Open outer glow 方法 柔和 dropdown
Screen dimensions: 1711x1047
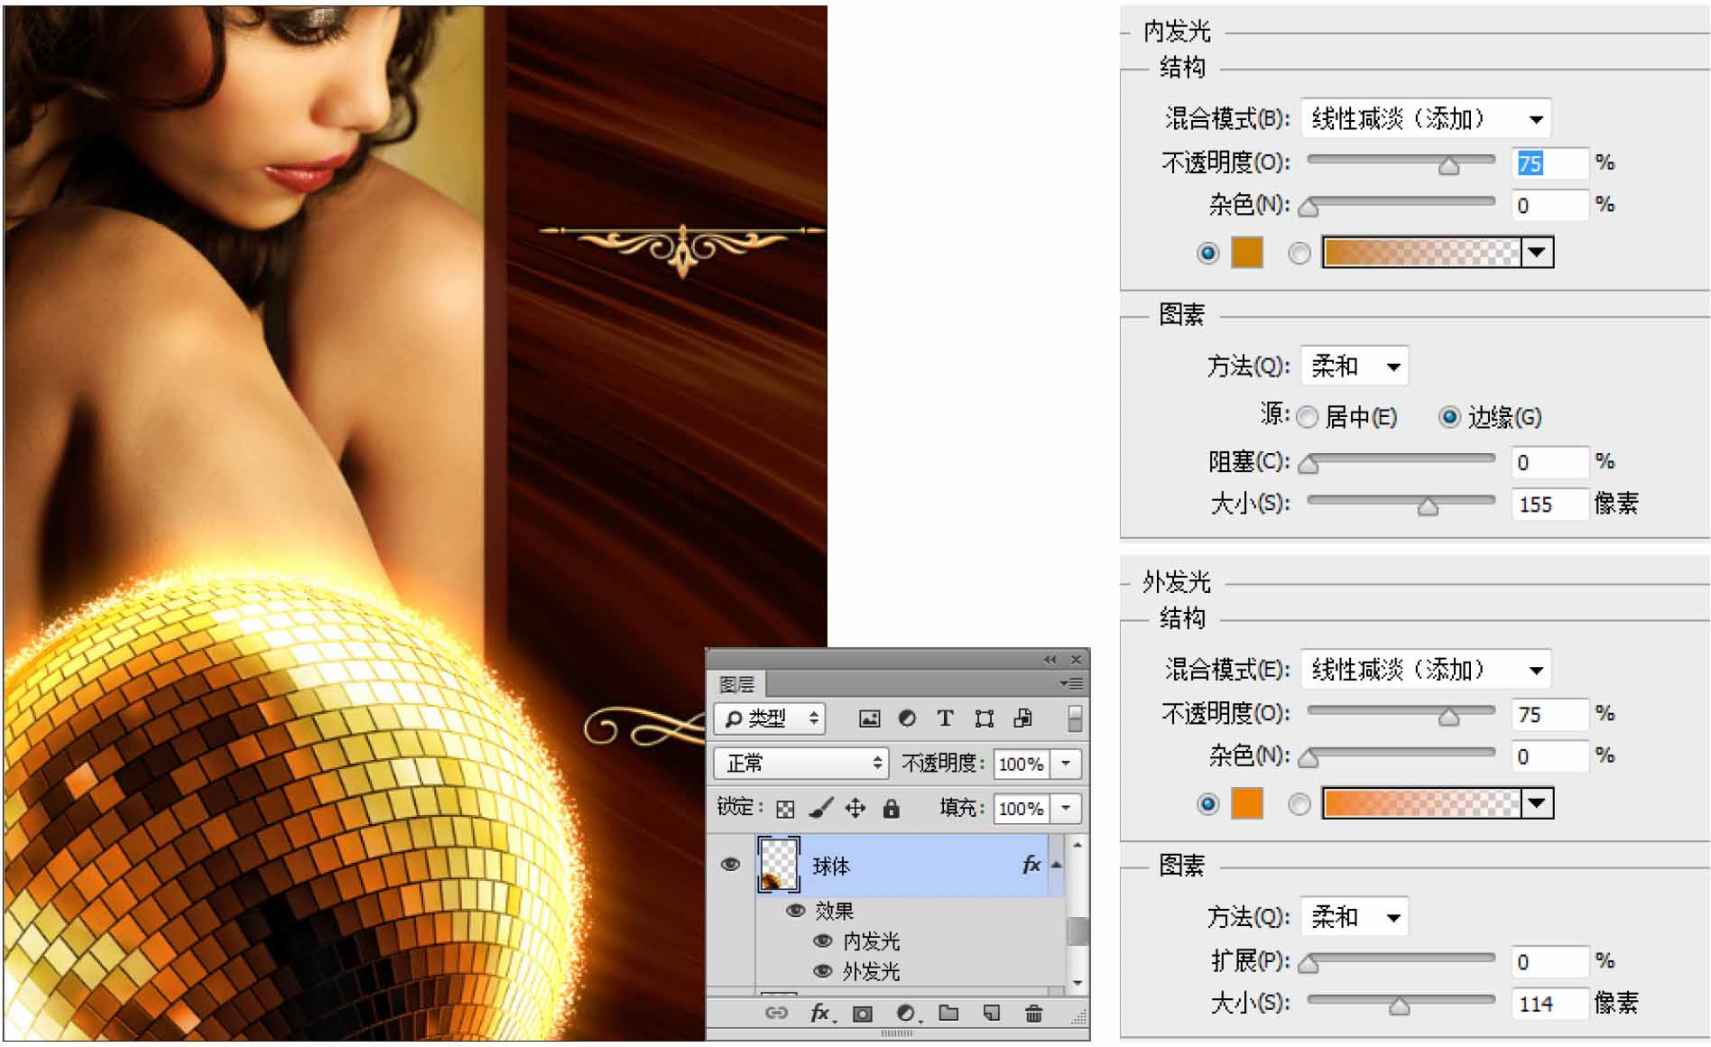[1354, 917]
